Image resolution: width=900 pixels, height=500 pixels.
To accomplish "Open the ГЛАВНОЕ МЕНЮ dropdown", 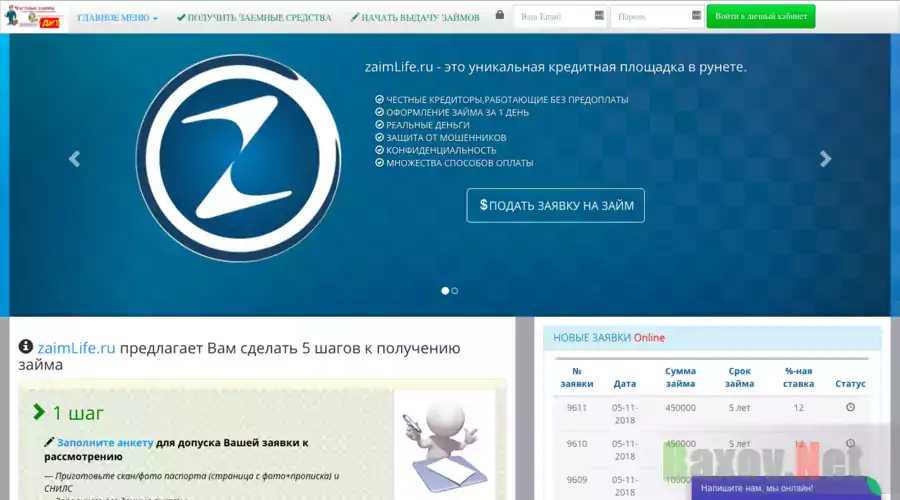I will point(117,18).
